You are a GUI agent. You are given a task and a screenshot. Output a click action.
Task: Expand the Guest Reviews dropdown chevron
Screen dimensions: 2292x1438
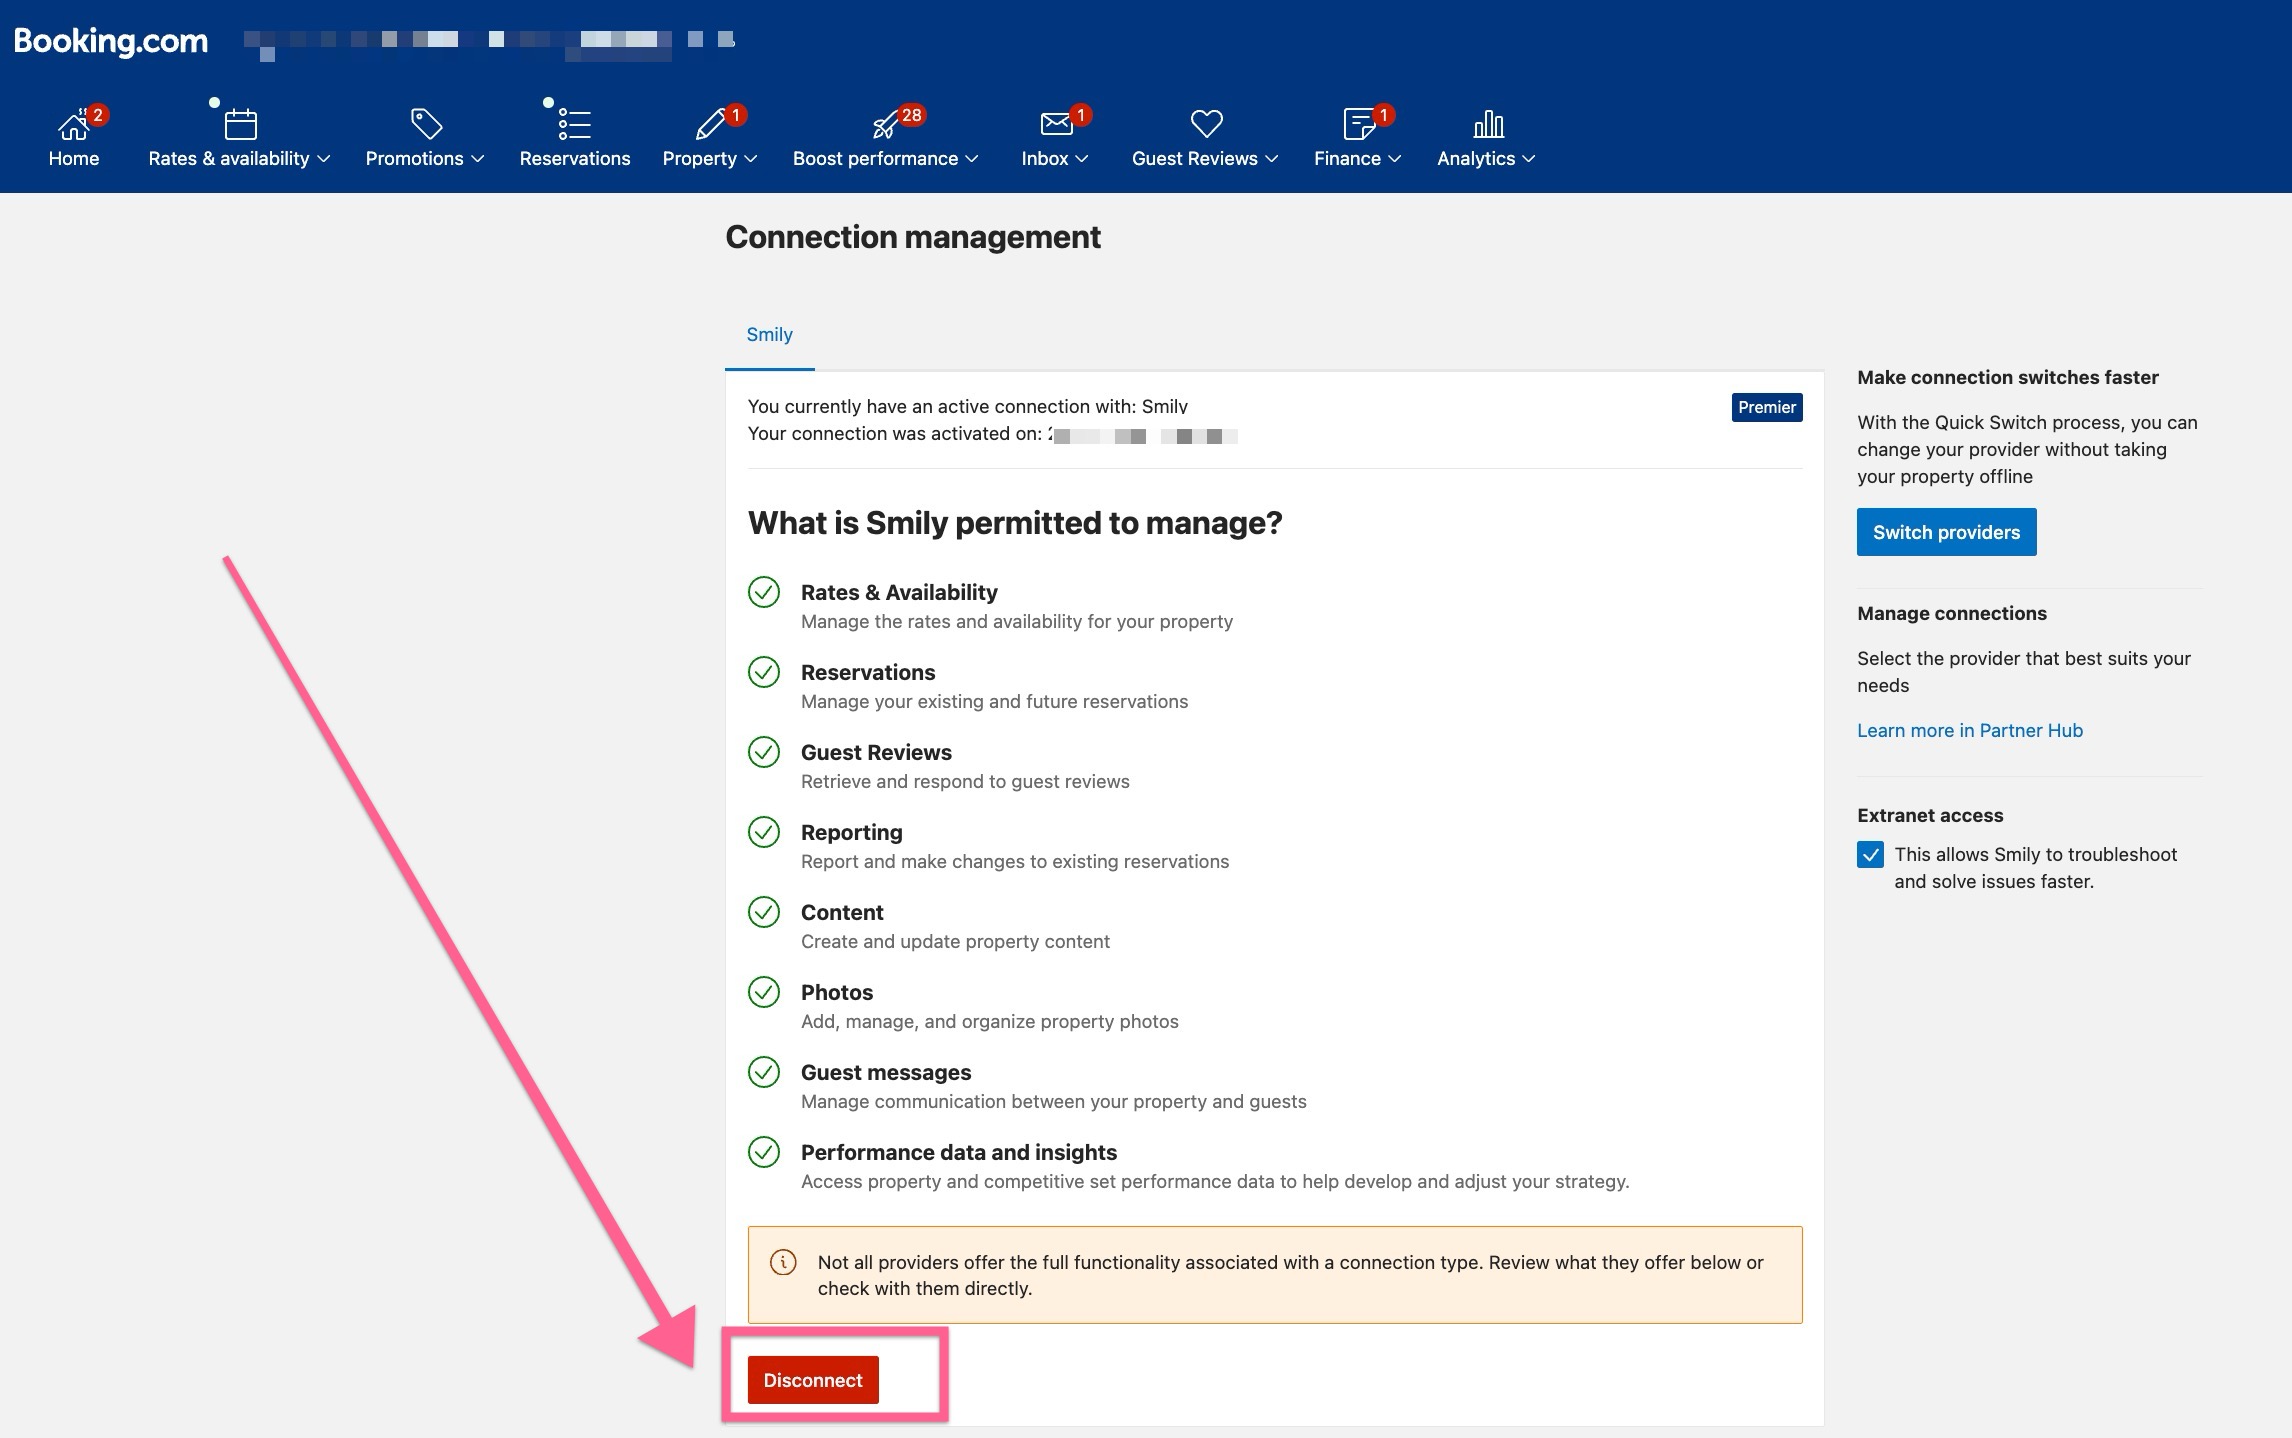(x=1272, y=159)
